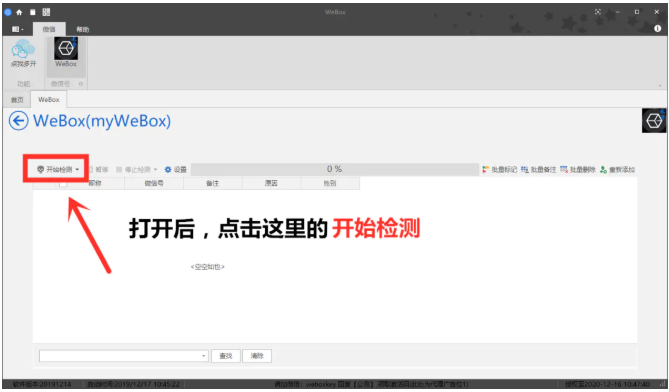This screenshot has height=392, width=669.
Task: Click the 0 % progress bar
Action: click(x=334, y=169)
